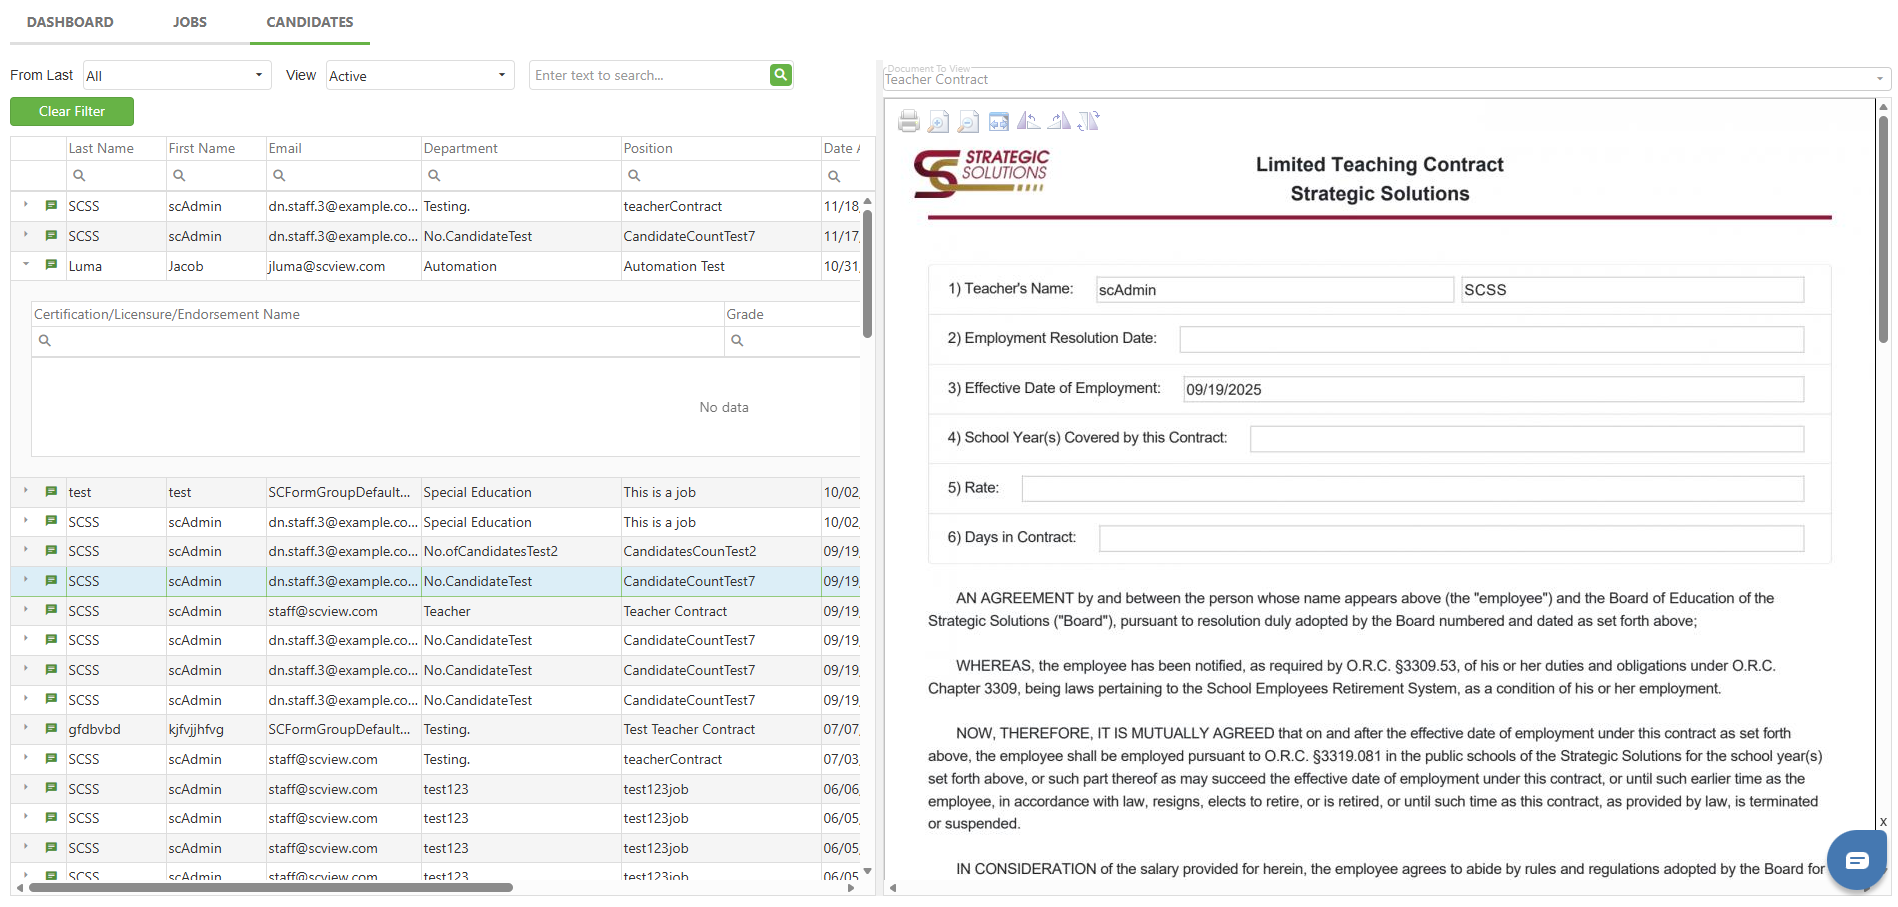Click the Last Name filter search icon
Image resolution: width=1898 pixels, height=907 pixels.
coord(79,175)
